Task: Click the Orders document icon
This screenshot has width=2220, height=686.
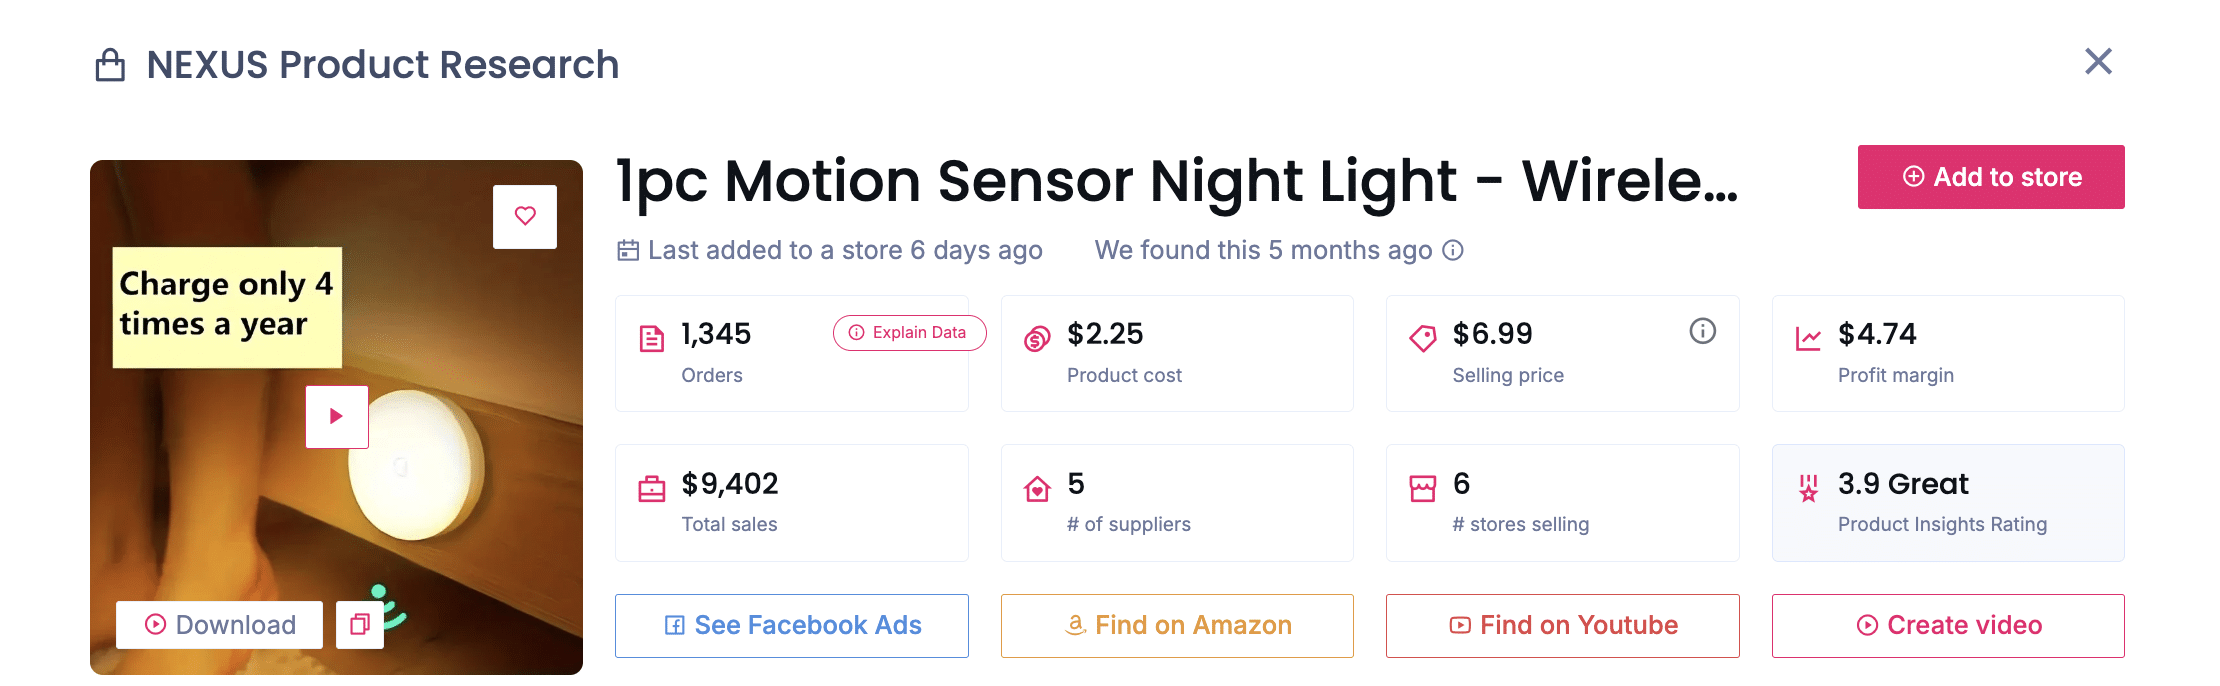Action: (651, 339)
